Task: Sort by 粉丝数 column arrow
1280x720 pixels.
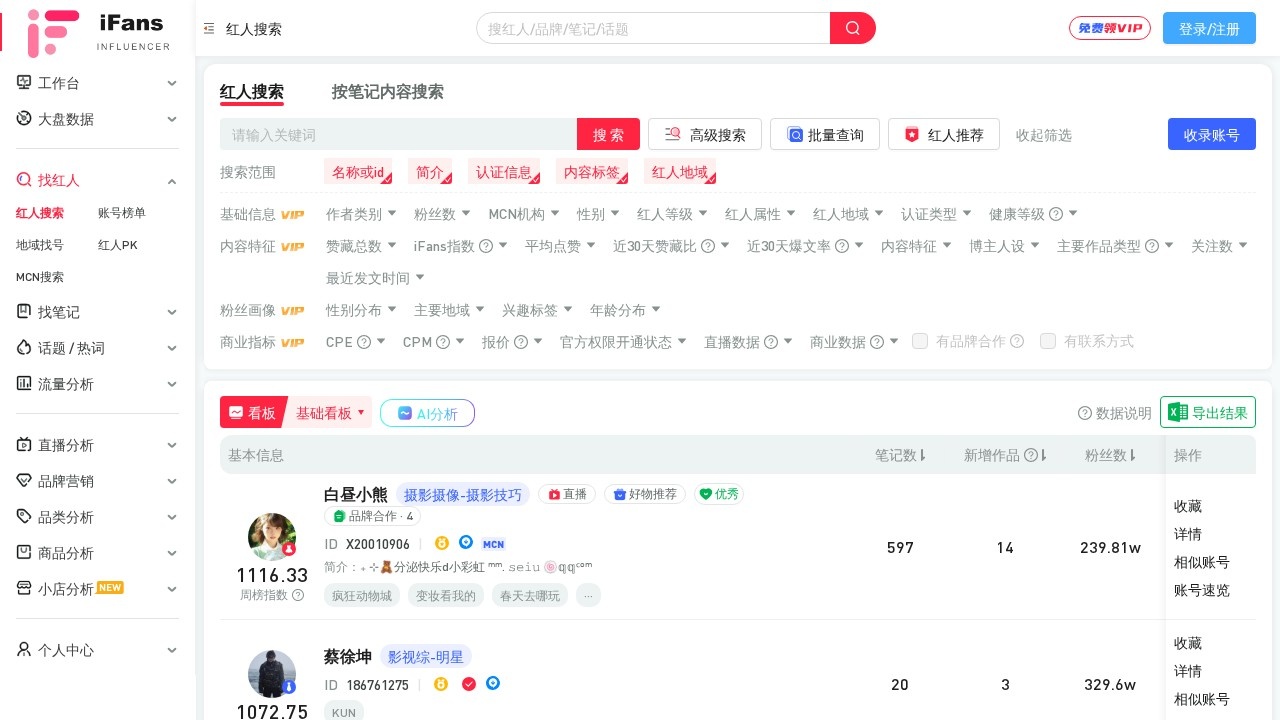Action: pyautogui.click(x=1135, y=455)
